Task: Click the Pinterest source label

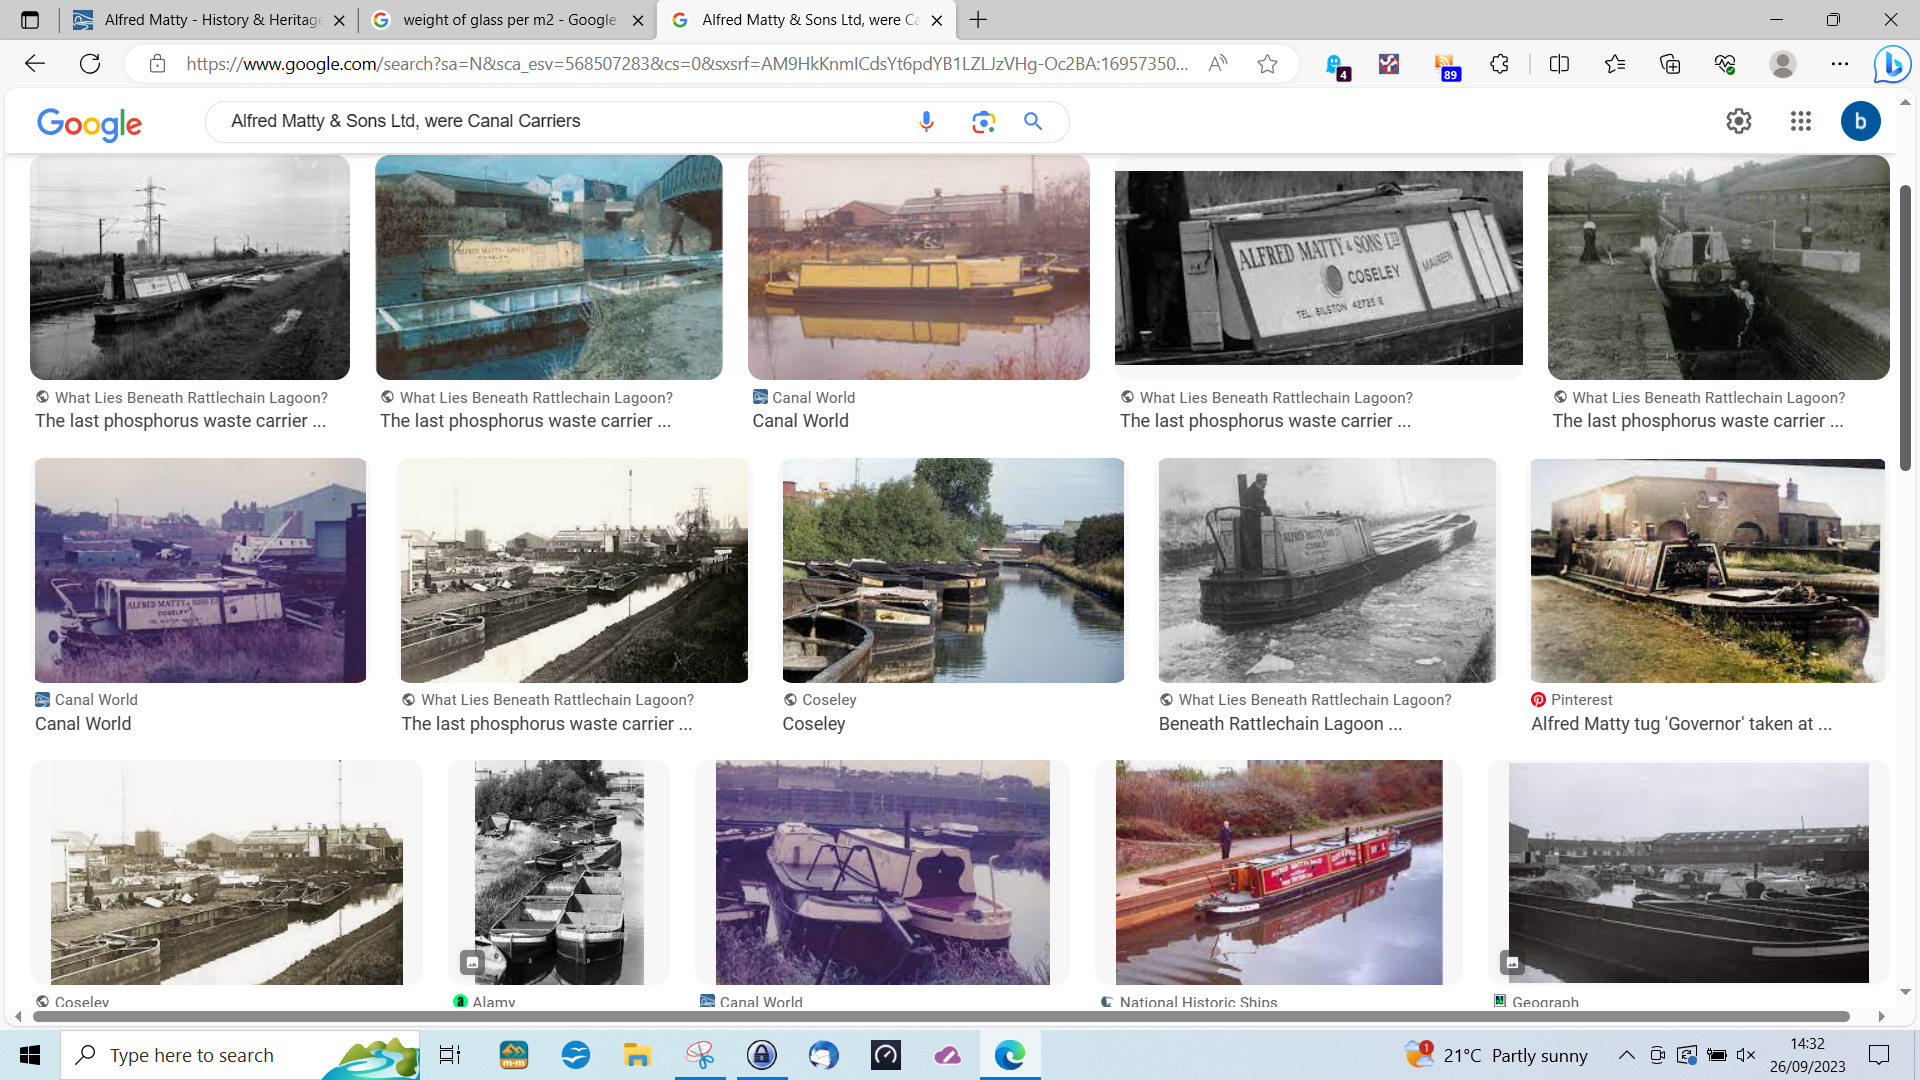Action: click(1581, 700)
